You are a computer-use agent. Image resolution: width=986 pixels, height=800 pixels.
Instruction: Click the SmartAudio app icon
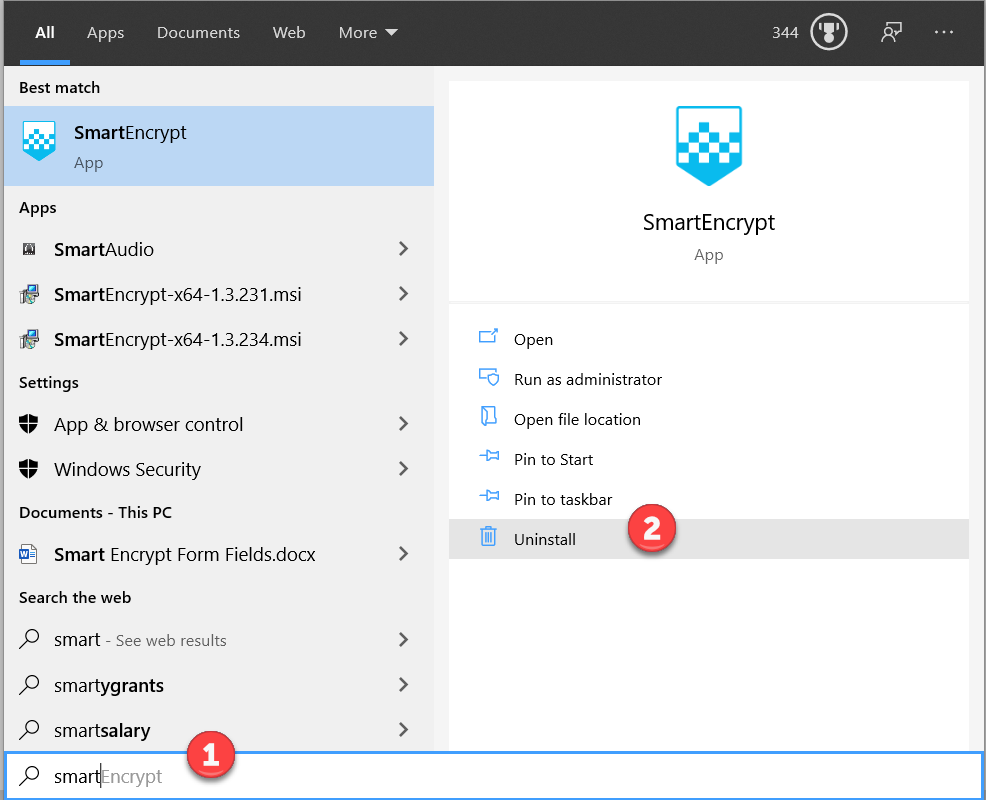(x=29, y=249)
